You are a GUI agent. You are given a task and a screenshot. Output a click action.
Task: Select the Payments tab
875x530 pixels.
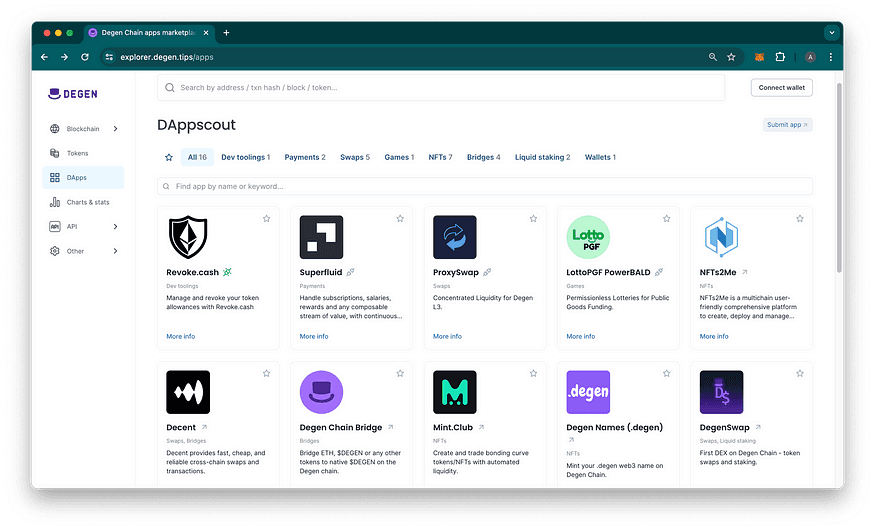(x=305, y=157)
